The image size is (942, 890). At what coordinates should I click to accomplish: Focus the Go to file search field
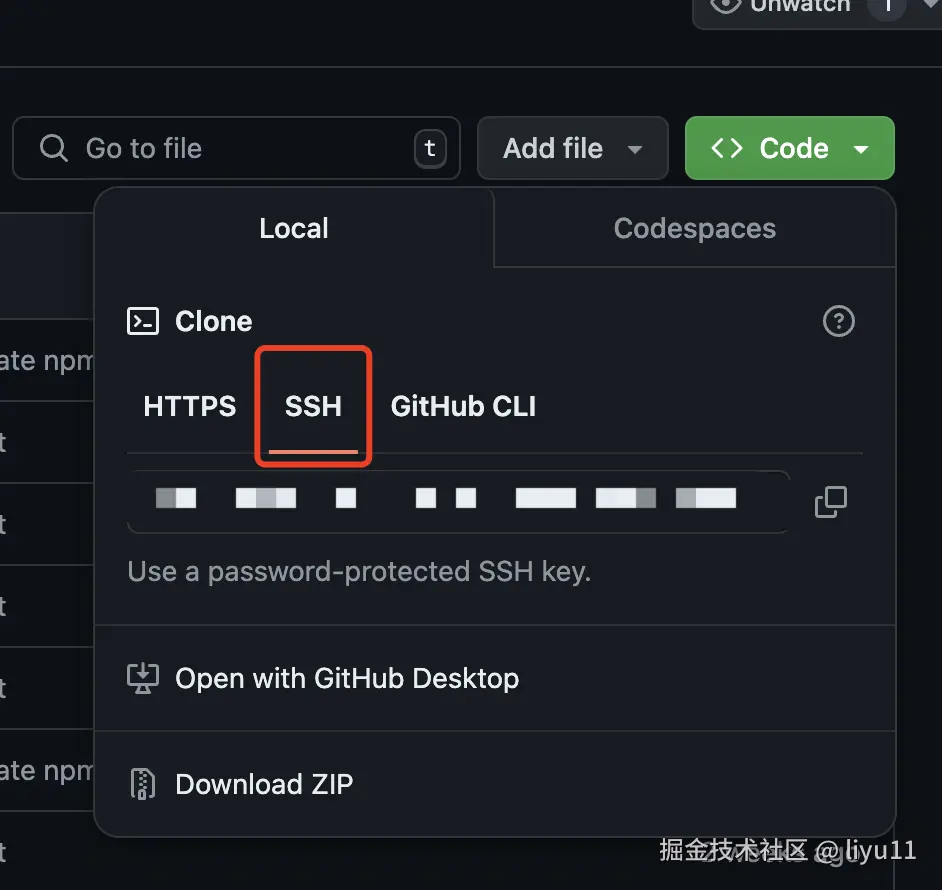[236, 148]
